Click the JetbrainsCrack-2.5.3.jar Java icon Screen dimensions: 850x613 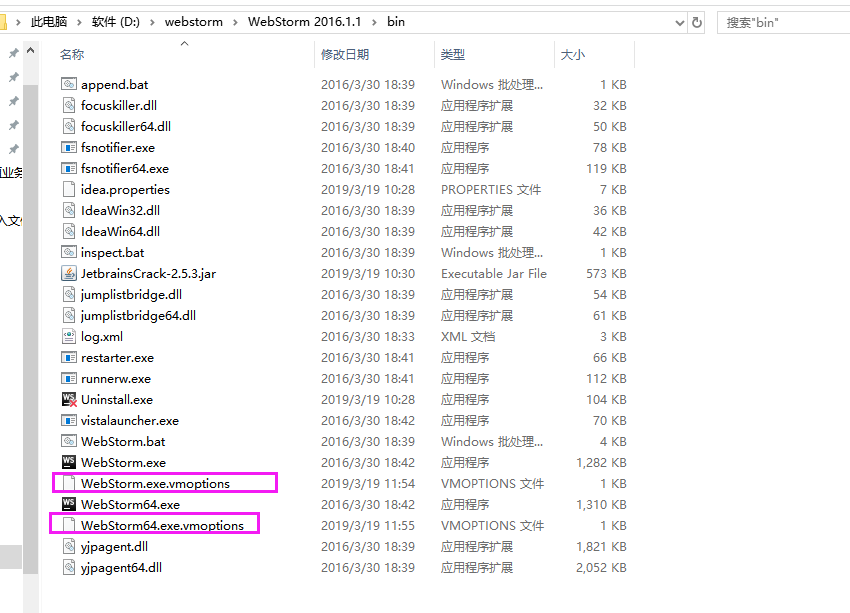click(x=69, y=273)
